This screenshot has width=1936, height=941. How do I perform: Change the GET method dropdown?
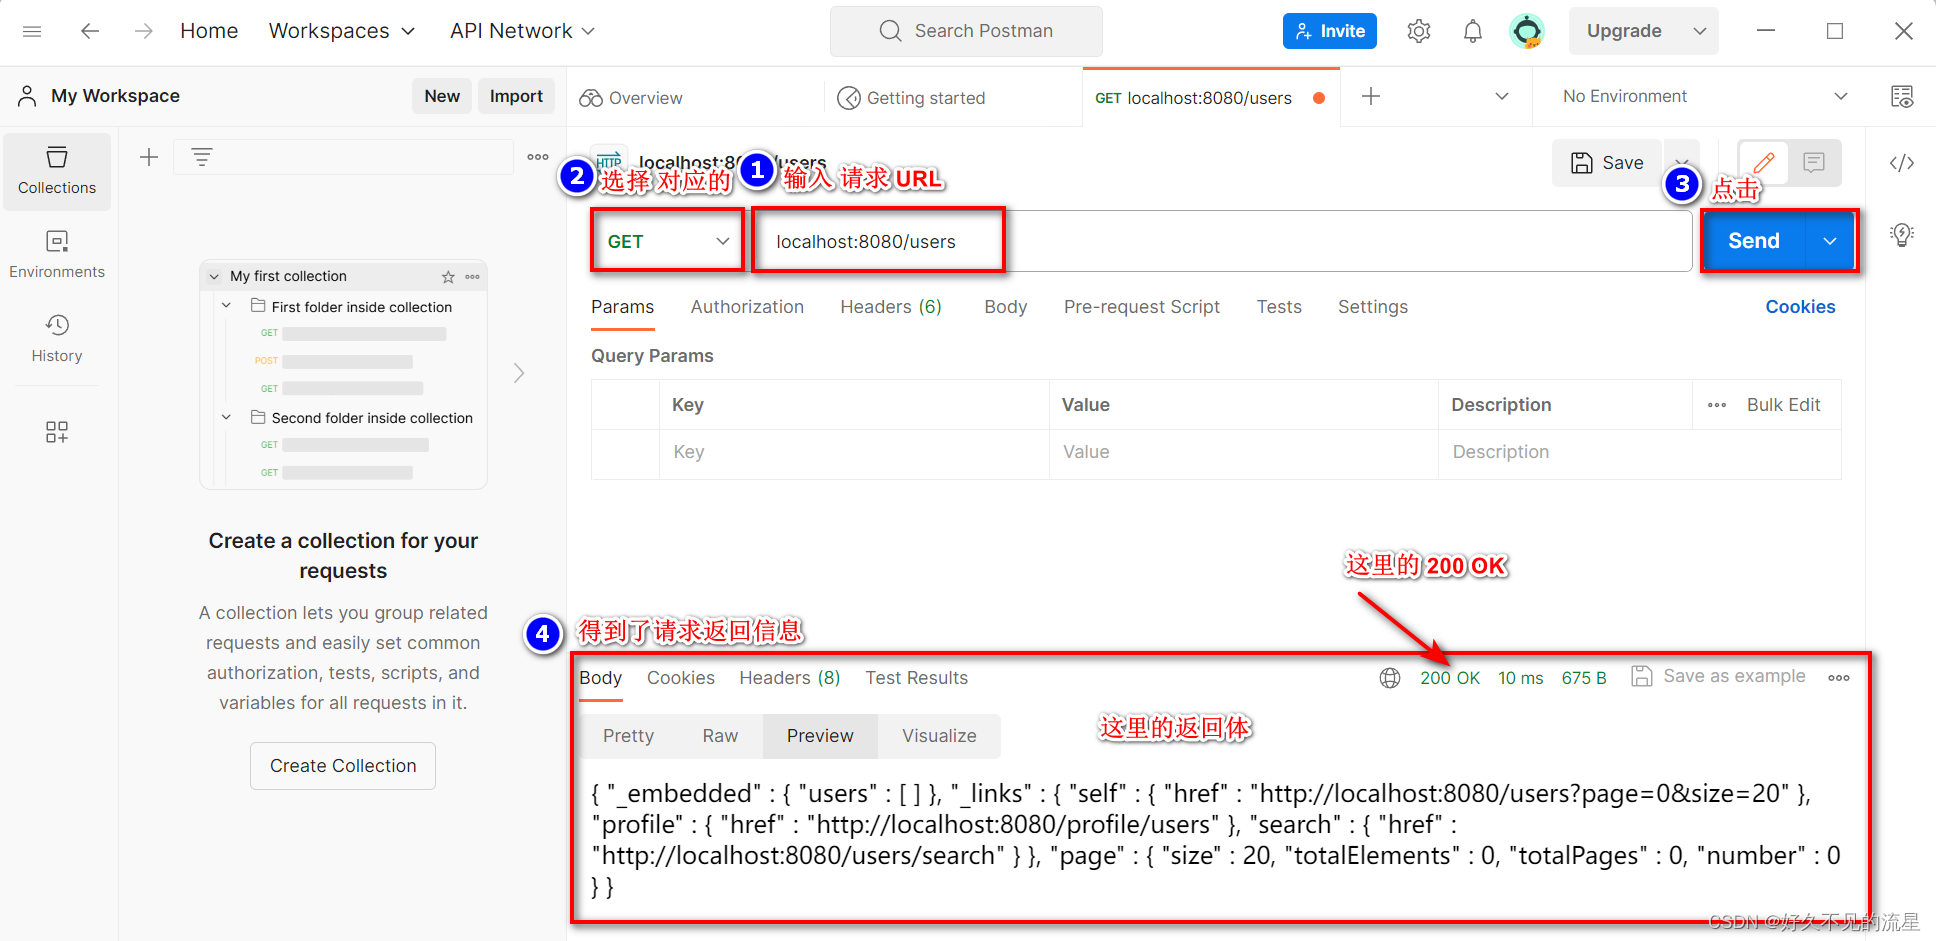coord(668,241)
